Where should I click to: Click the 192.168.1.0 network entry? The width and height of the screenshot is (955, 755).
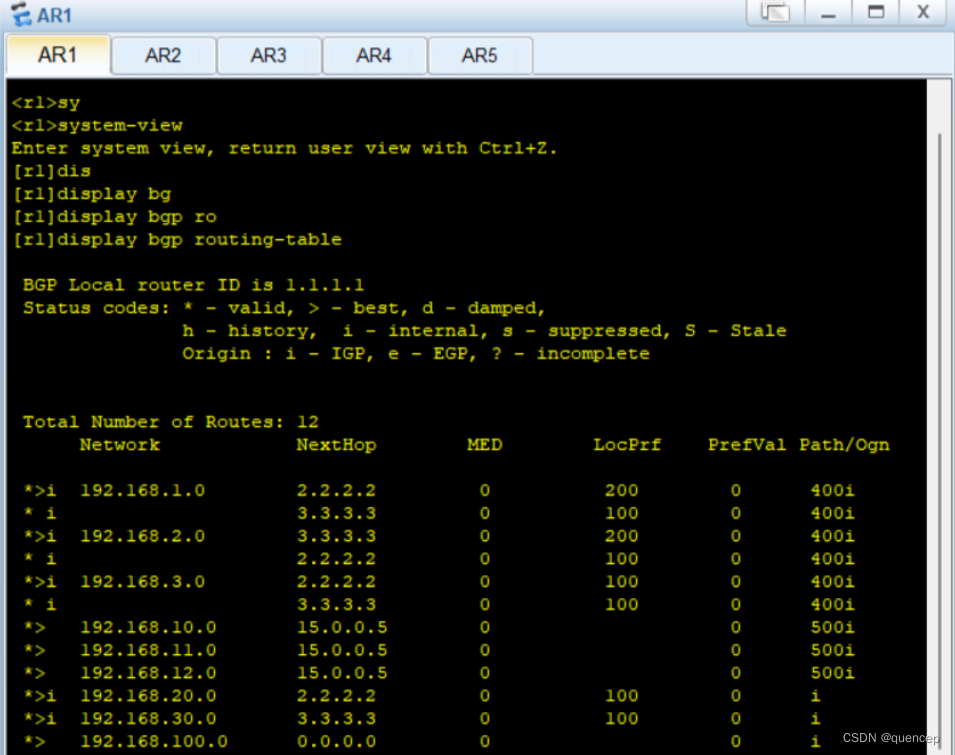click(x=143, y=490)
